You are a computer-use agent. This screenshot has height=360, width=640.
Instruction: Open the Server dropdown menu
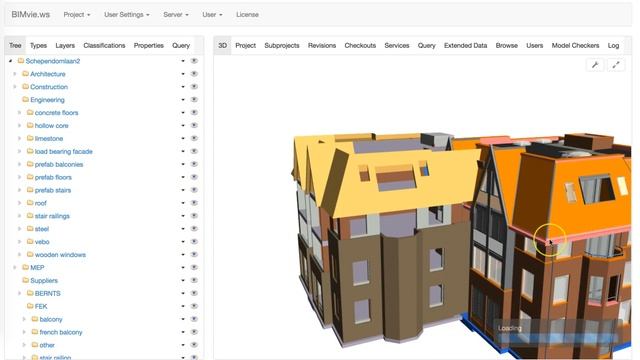click(x=176, y=14)
